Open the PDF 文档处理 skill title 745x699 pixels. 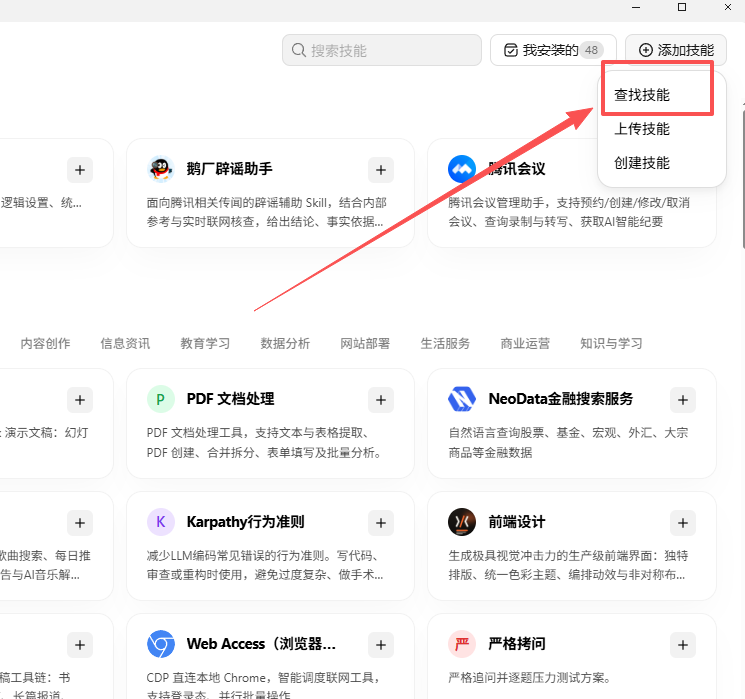230,399
